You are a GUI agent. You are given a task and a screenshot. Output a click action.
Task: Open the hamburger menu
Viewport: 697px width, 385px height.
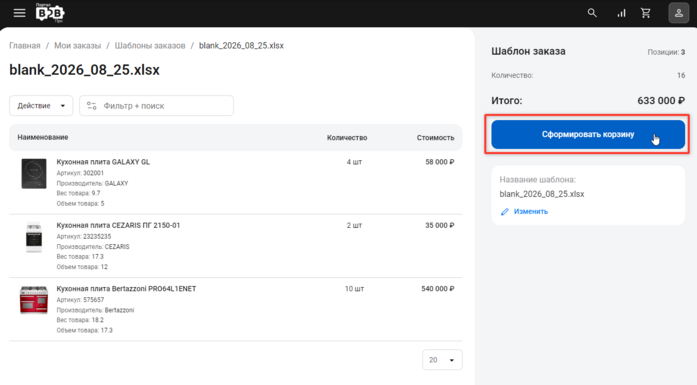pos(19,13)
